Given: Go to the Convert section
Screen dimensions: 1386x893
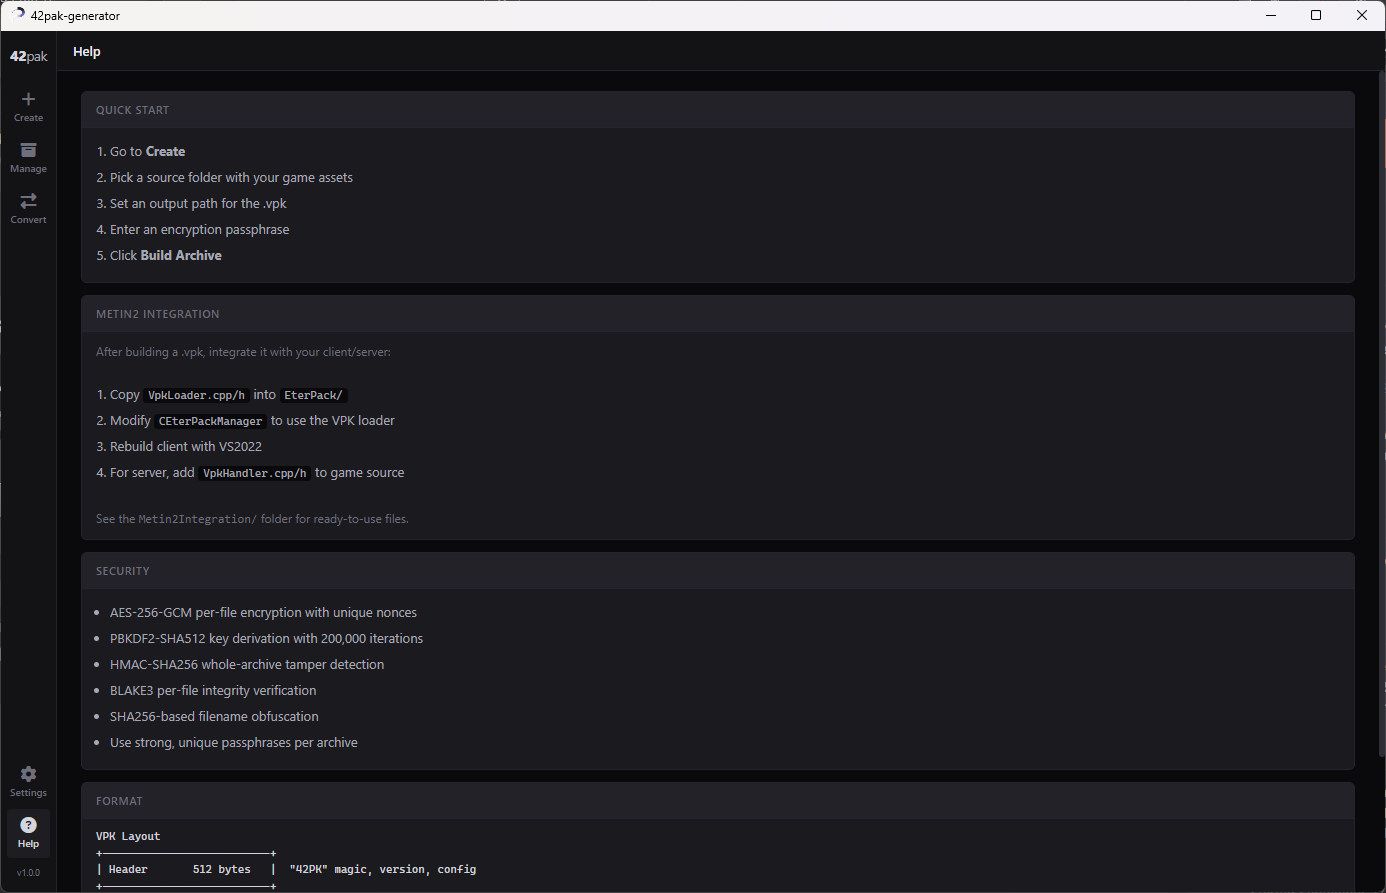Looking at the screenshot, I should pos(28,209).
